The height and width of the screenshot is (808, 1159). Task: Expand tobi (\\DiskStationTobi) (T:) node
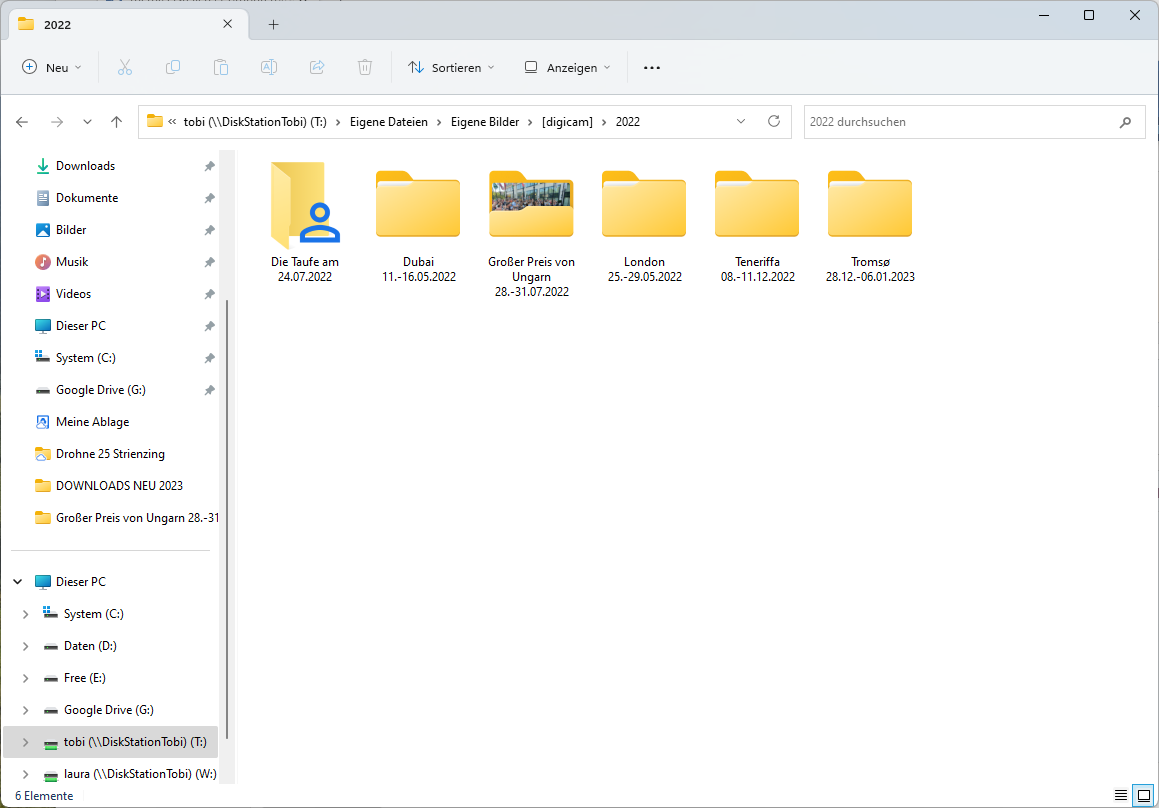[x=26, y=742]
